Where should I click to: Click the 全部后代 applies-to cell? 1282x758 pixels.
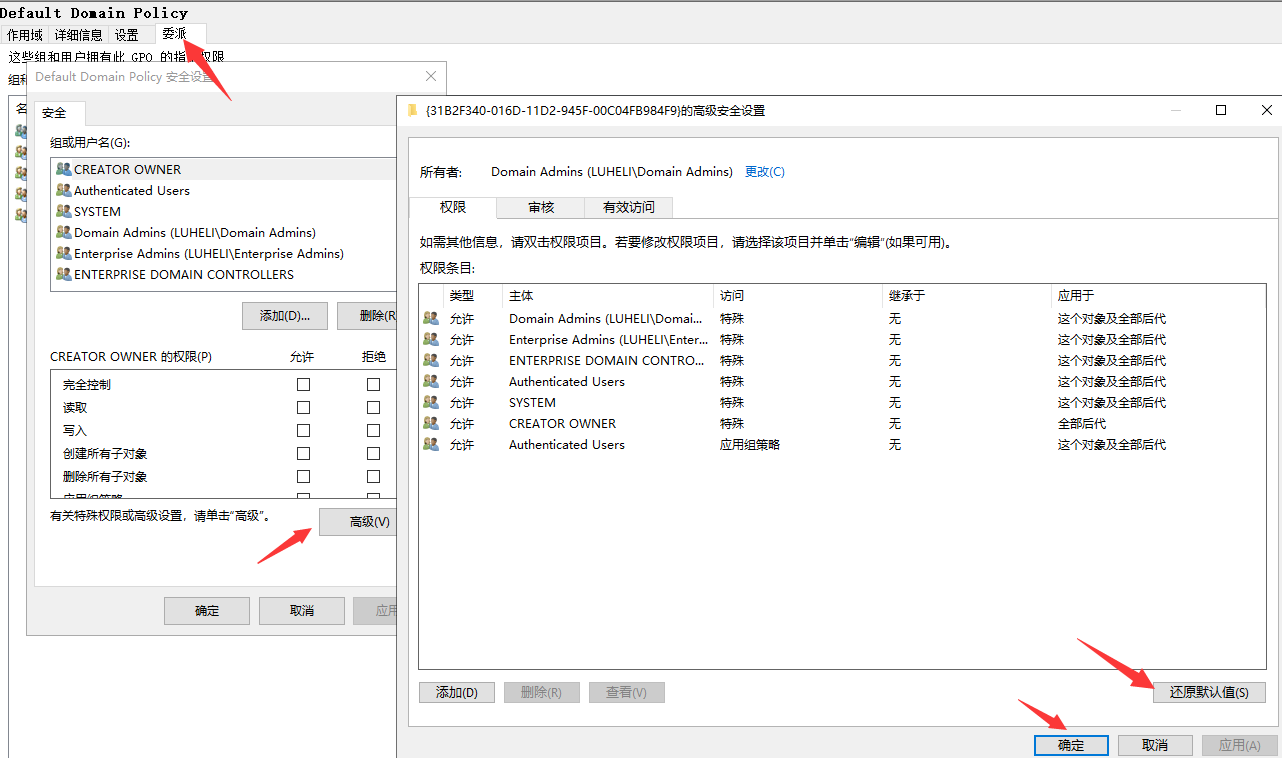pos(1082,423)
